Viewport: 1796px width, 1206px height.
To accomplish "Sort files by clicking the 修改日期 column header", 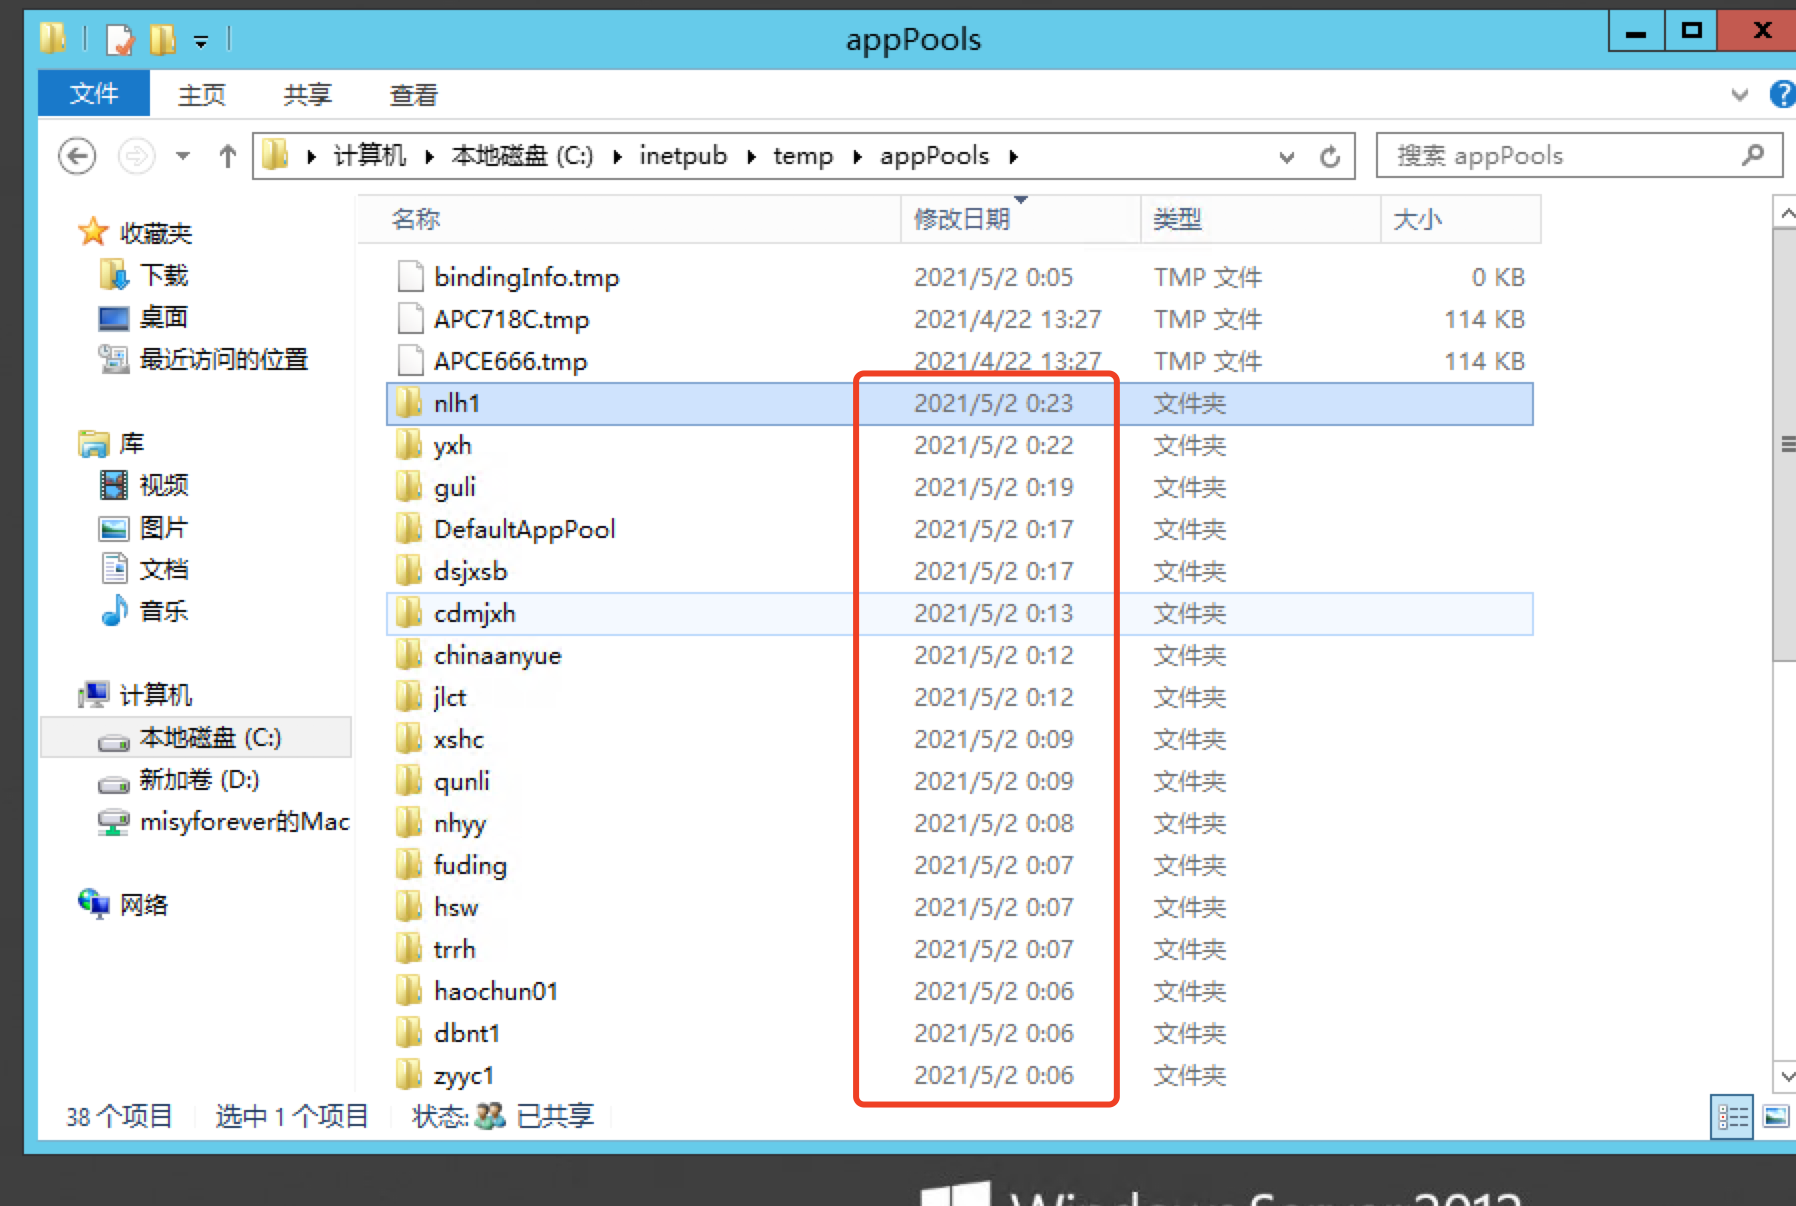I will click(x=962, y=219).
